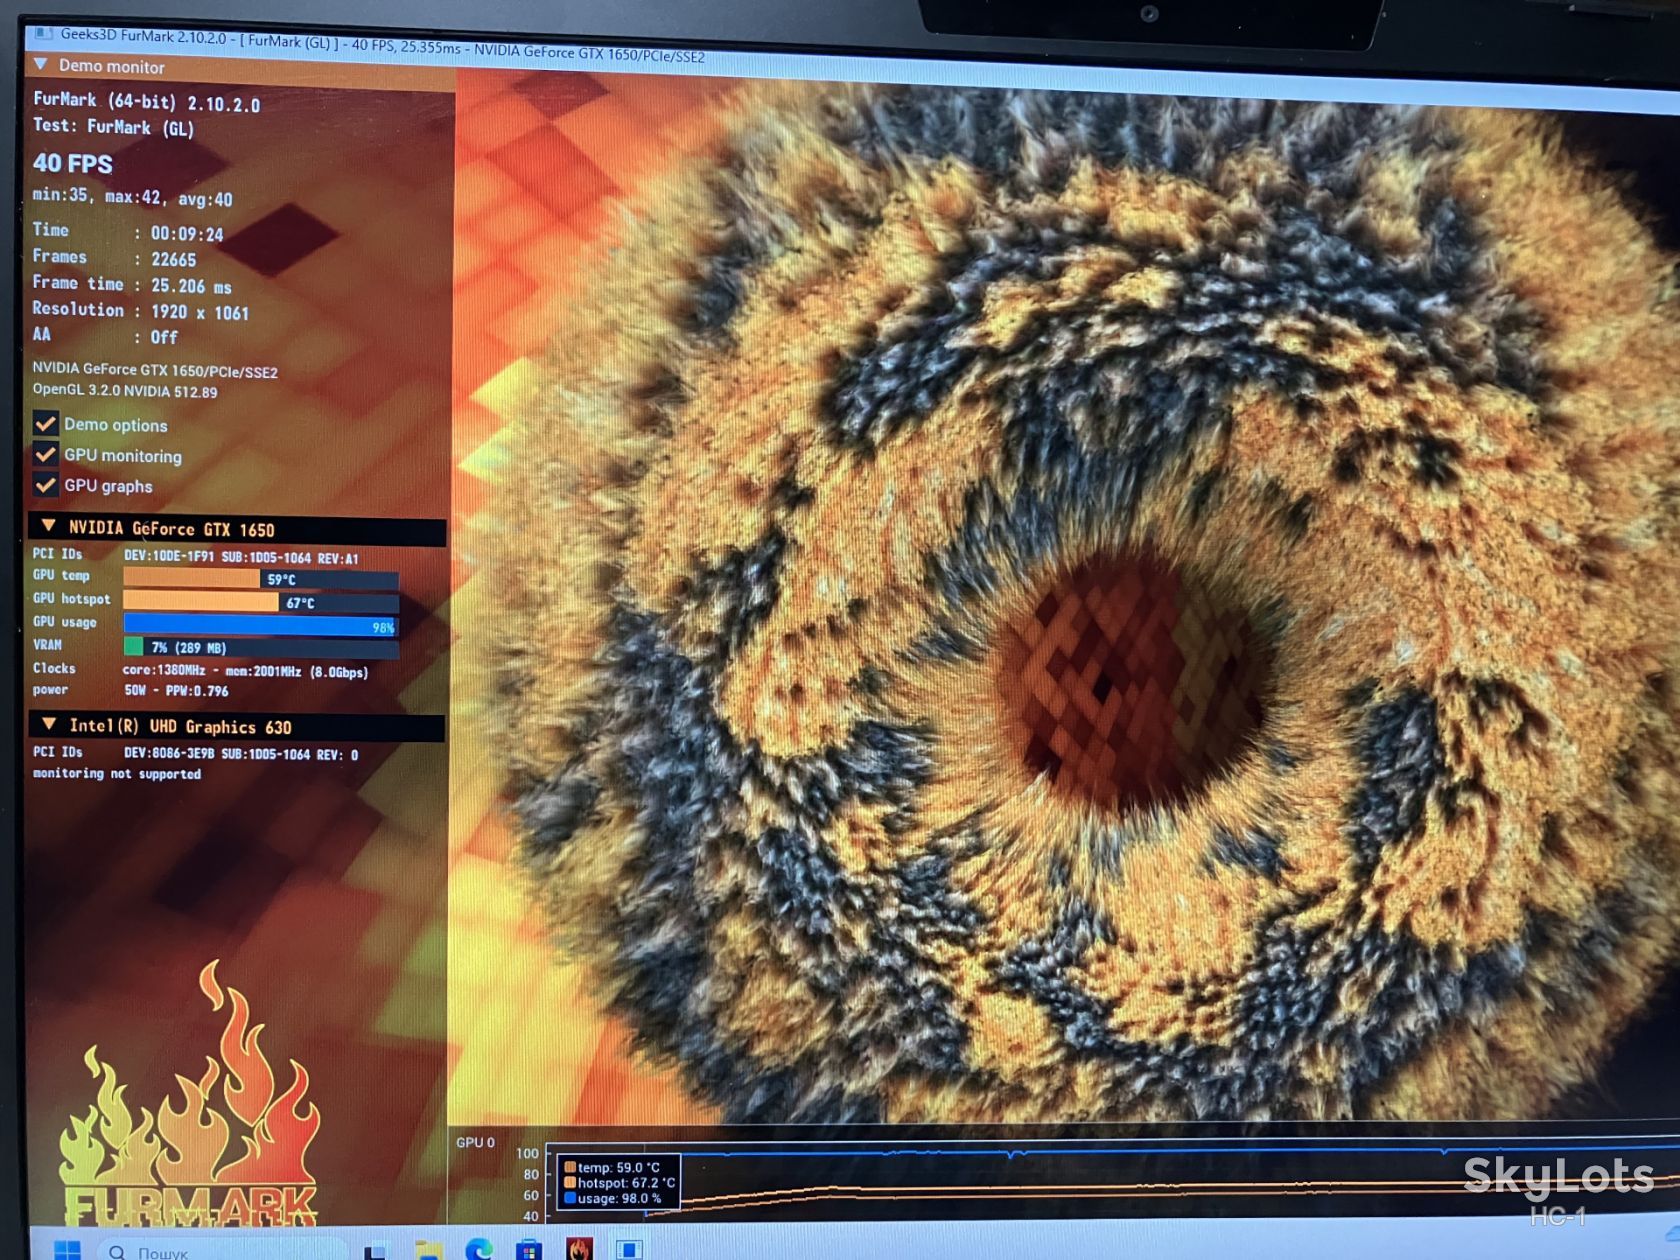Click the FurMark flame taskbar icon
Screen dimensions: 1680x1260
tap(579, 1248)
